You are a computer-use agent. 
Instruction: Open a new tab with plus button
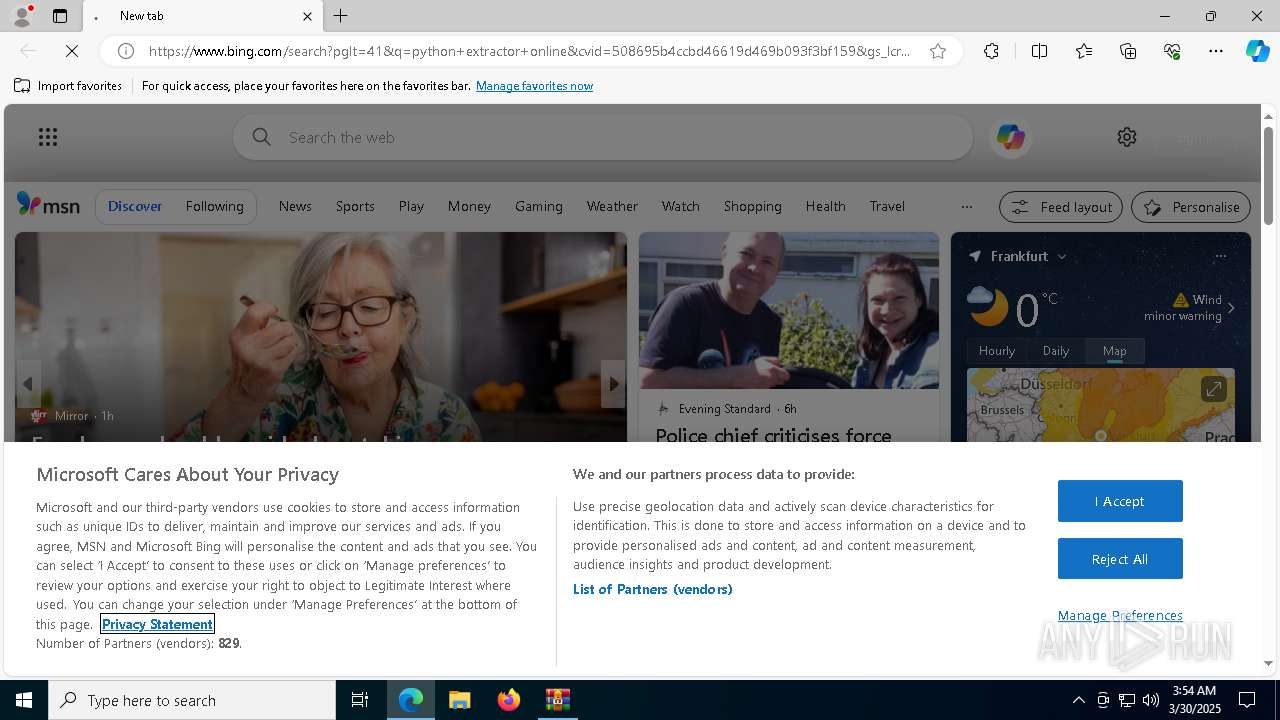341,16
